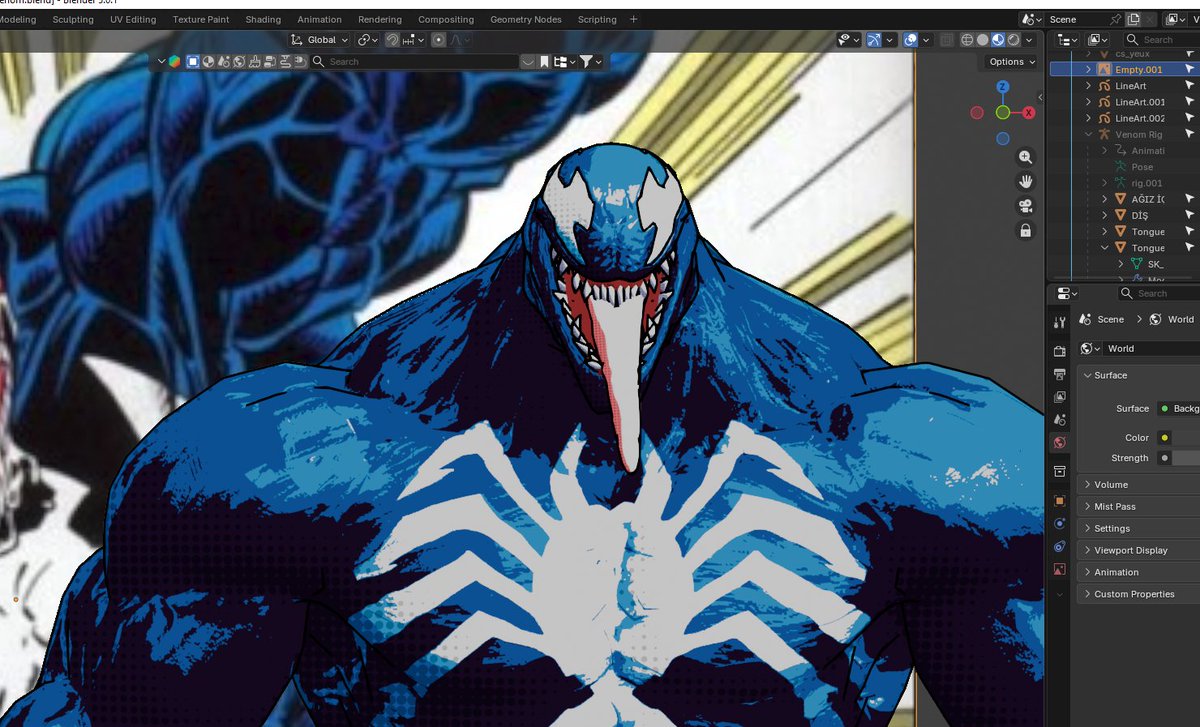Click the asset shelf bookmark icon
Viewport: 1200px width, 727px height.
544,62
